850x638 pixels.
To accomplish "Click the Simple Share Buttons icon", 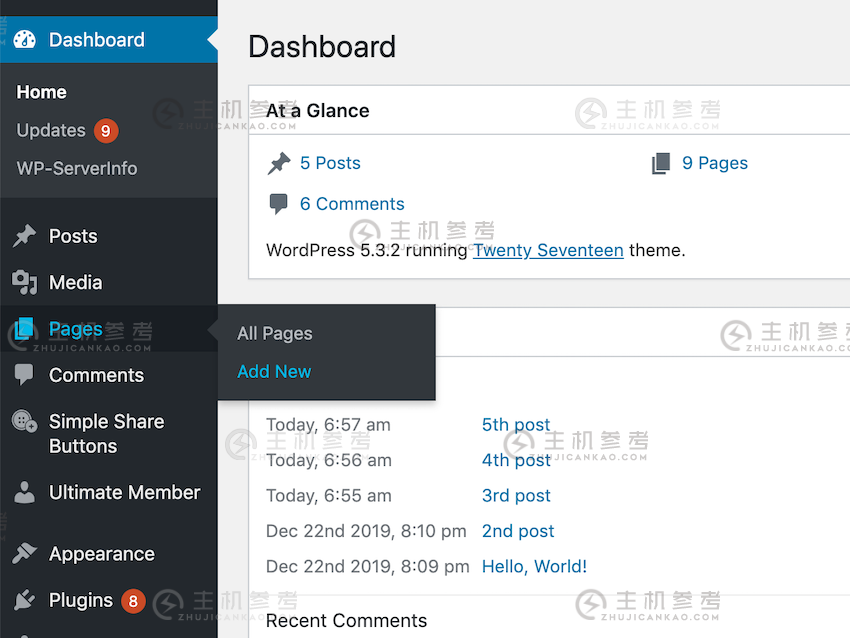I will (x=24, y=421).
